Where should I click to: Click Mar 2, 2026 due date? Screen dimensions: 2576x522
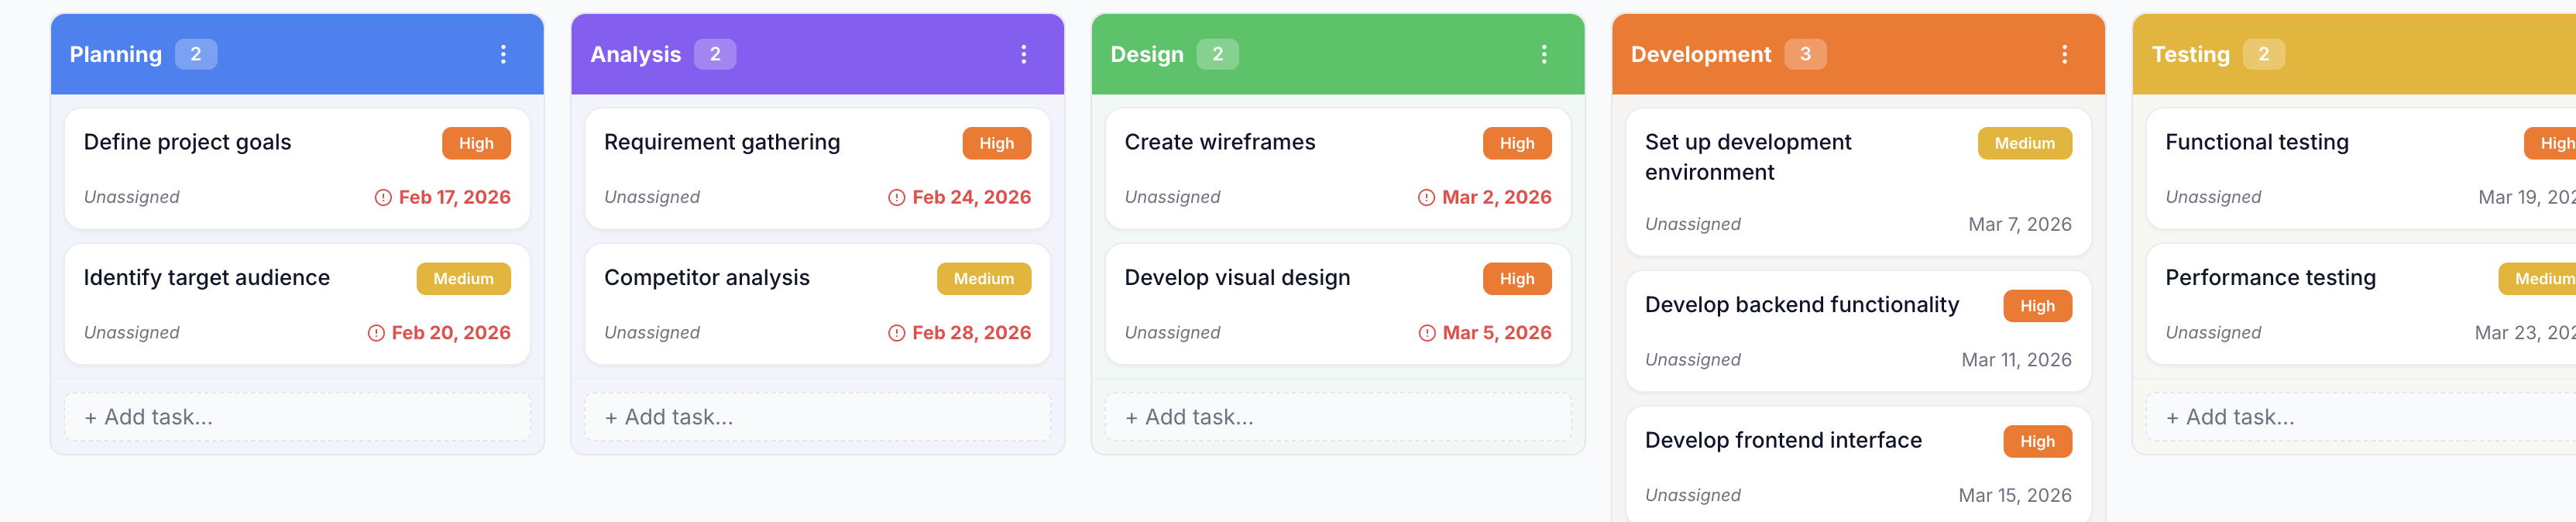(x=1496, y=198)
